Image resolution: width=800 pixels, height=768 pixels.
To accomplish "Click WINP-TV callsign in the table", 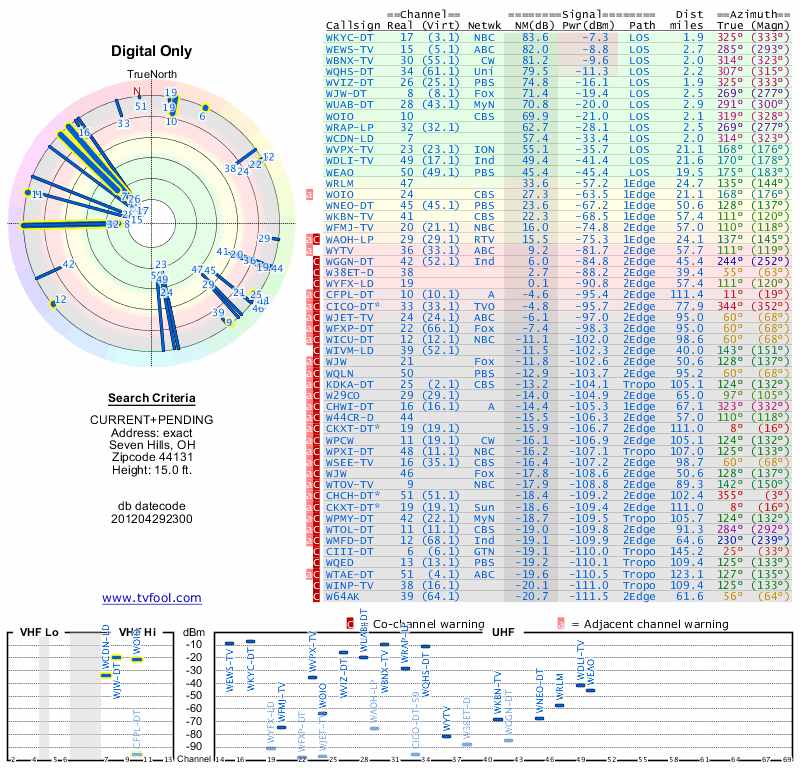I will click(x=349, y=585).
